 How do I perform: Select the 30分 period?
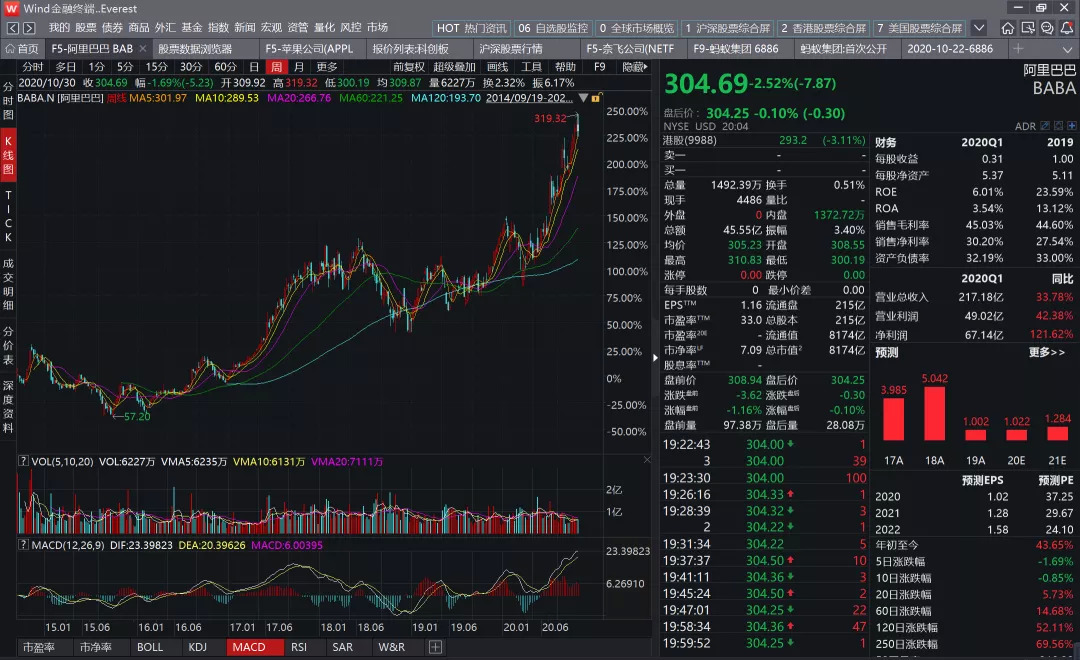coord(191,67)
